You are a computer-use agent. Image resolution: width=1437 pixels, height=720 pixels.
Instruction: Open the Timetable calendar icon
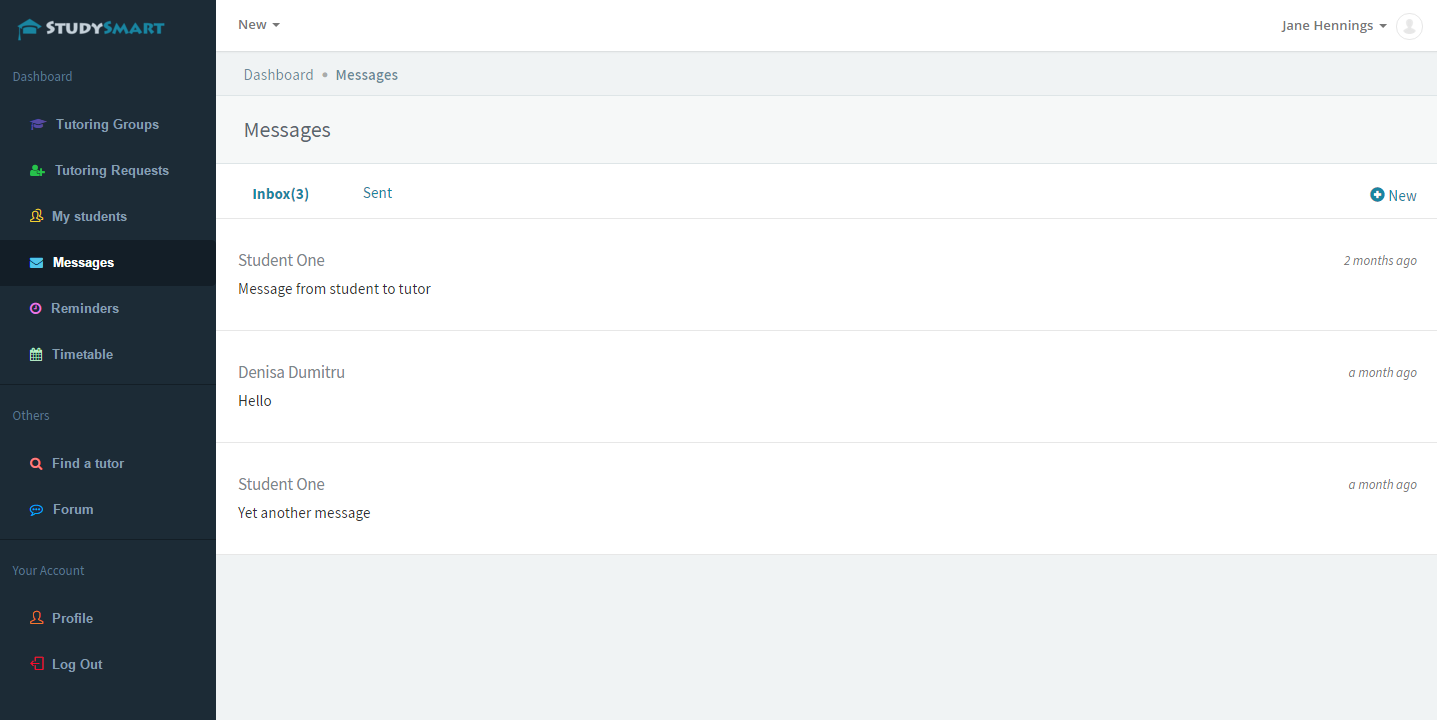[x=36, y=354]
